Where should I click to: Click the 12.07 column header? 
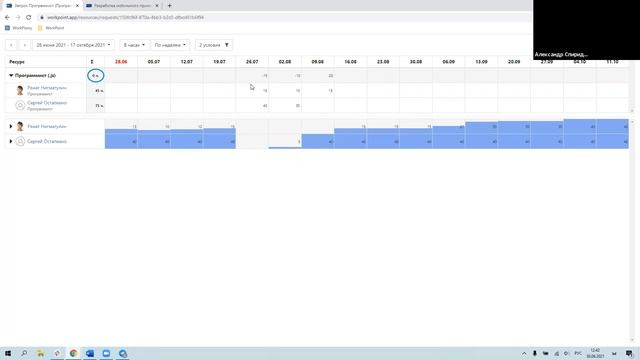[187, 62]
